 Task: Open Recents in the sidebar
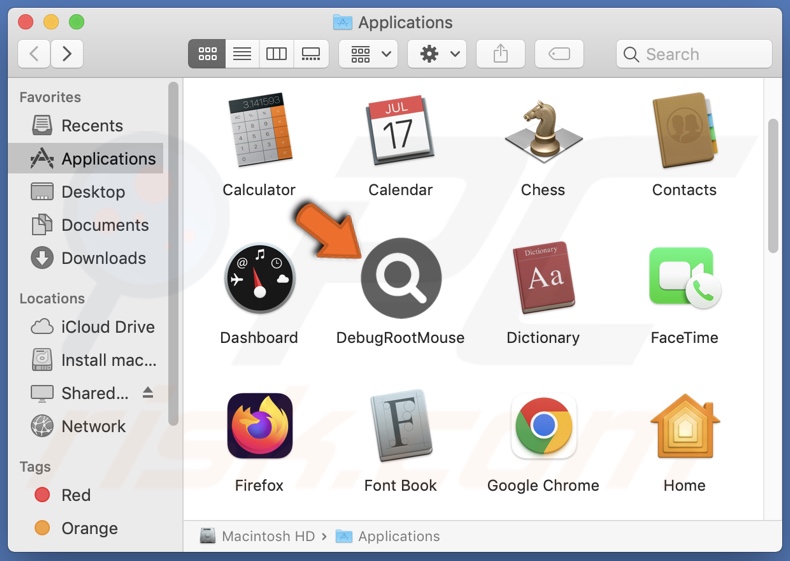pos(86,126)
